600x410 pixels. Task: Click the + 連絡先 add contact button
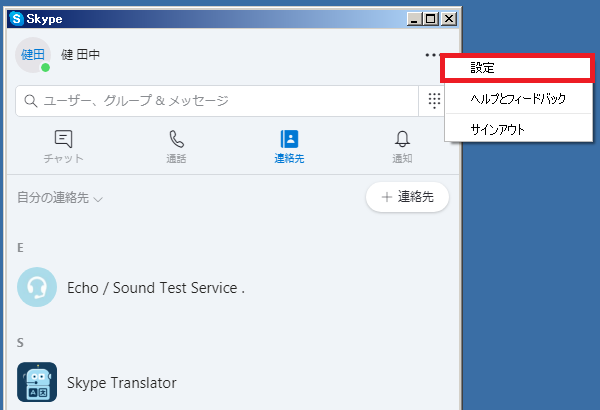click(x=407, y=197)
